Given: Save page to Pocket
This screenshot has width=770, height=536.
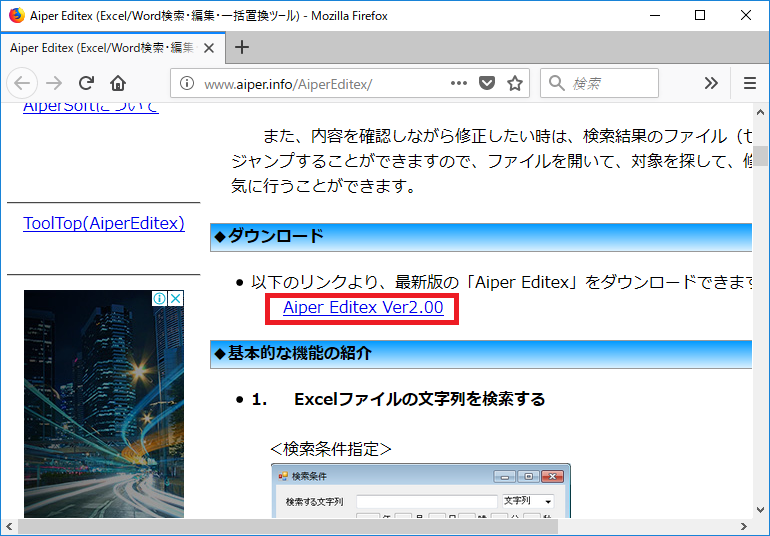Looking at the screenshot, I should (487, 83).
